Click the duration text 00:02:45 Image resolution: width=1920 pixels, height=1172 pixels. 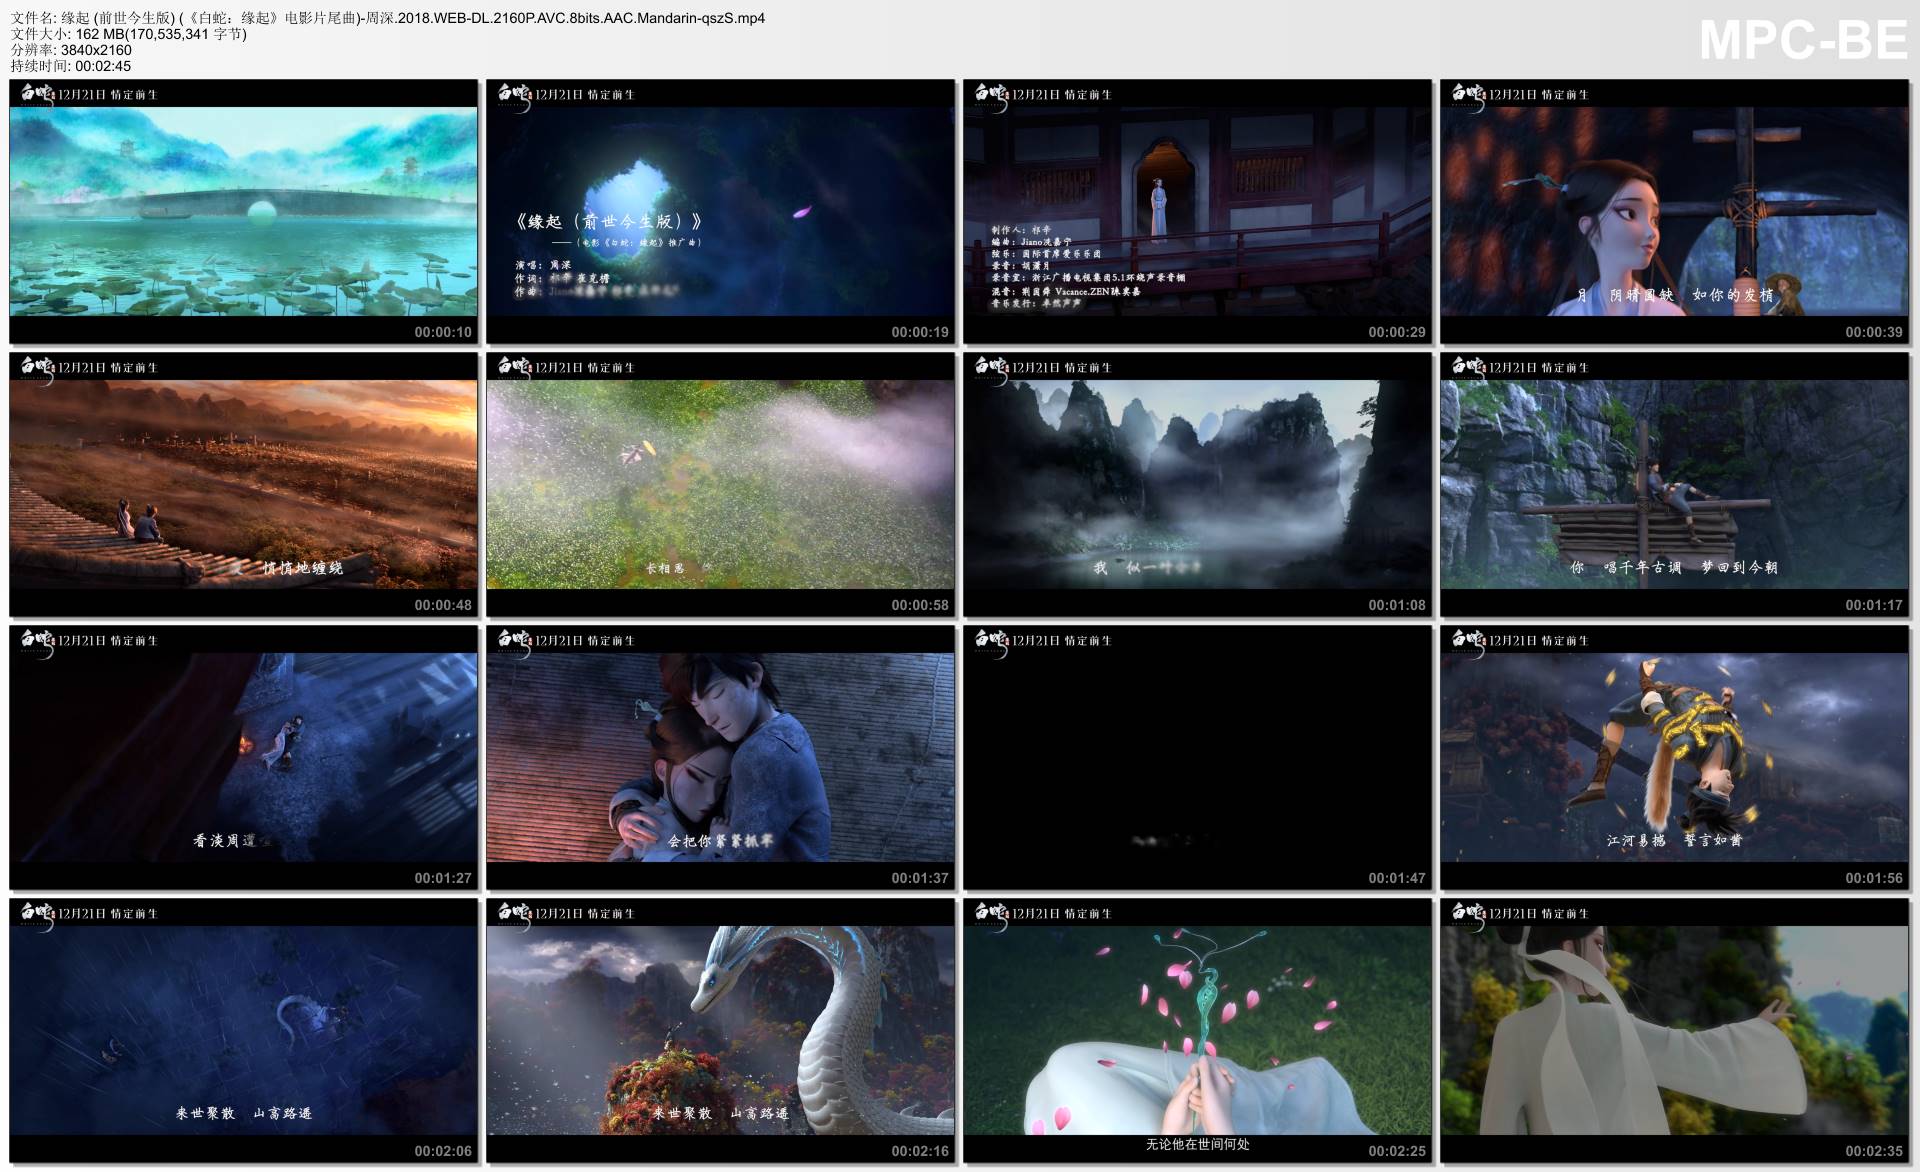tap(103, 66)
